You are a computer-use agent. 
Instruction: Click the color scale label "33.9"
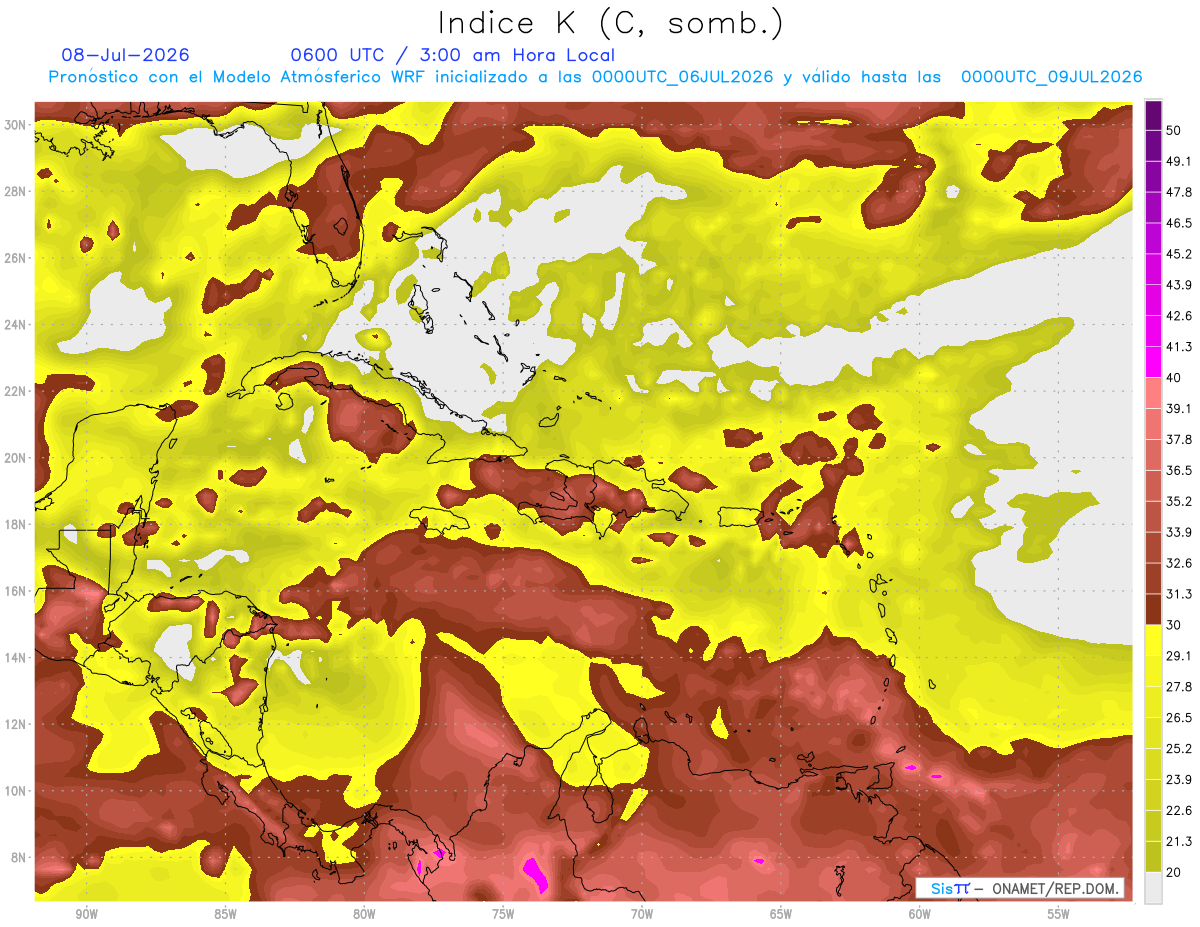1179,532
